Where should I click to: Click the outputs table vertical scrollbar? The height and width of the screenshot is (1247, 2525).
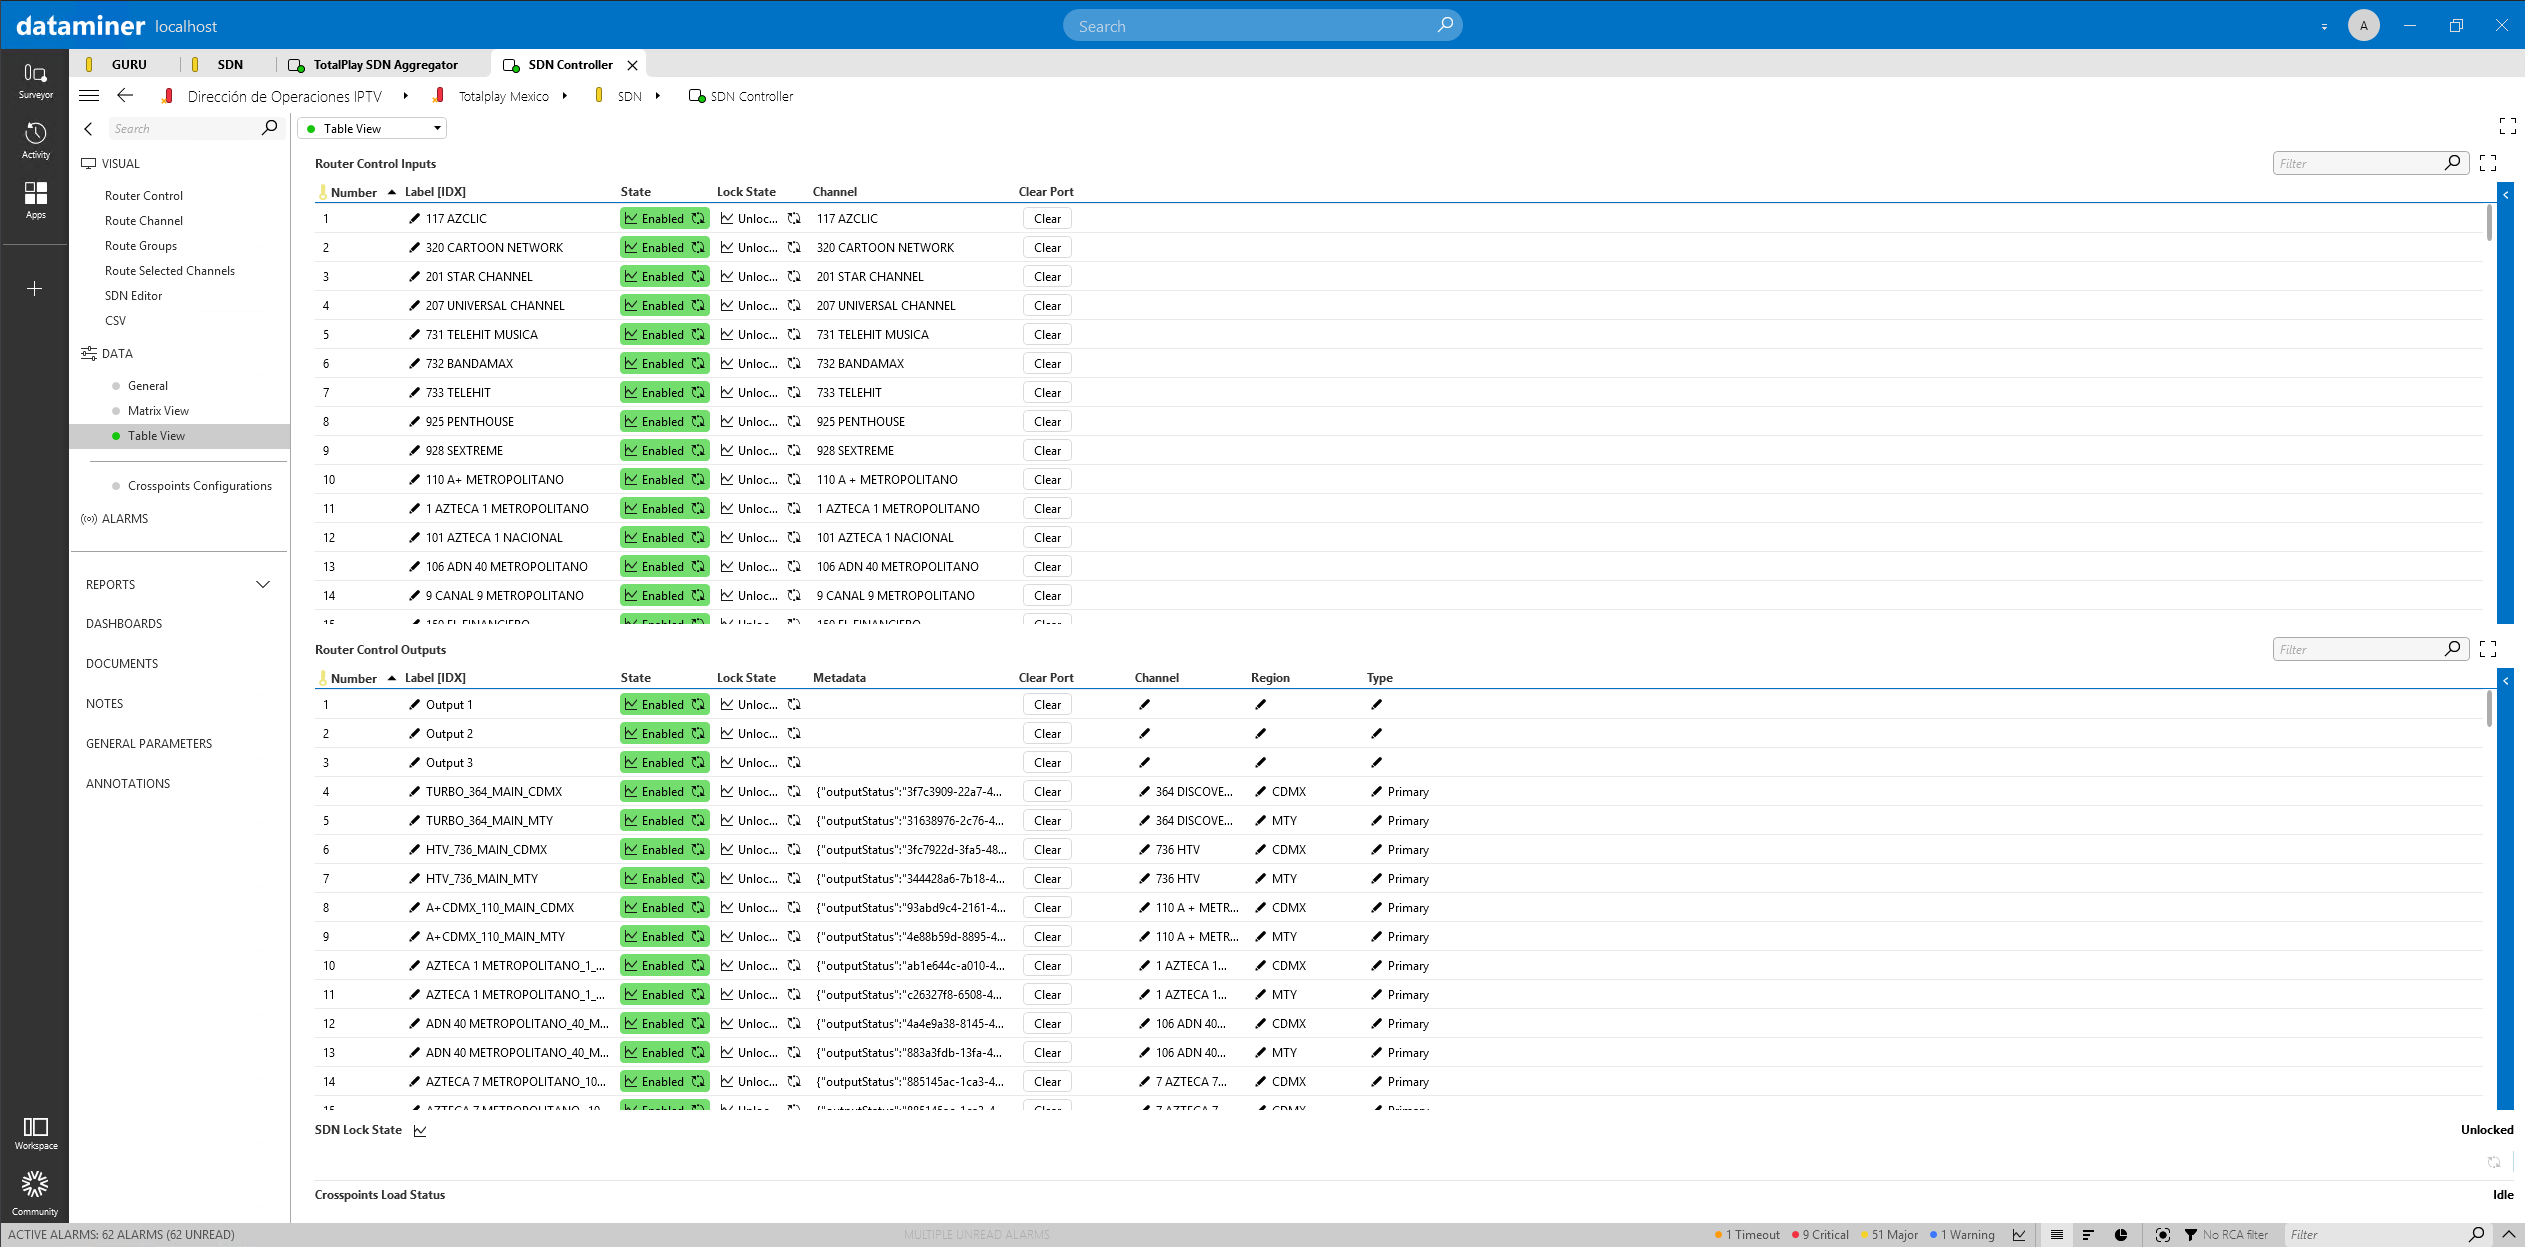point(2489,709)
